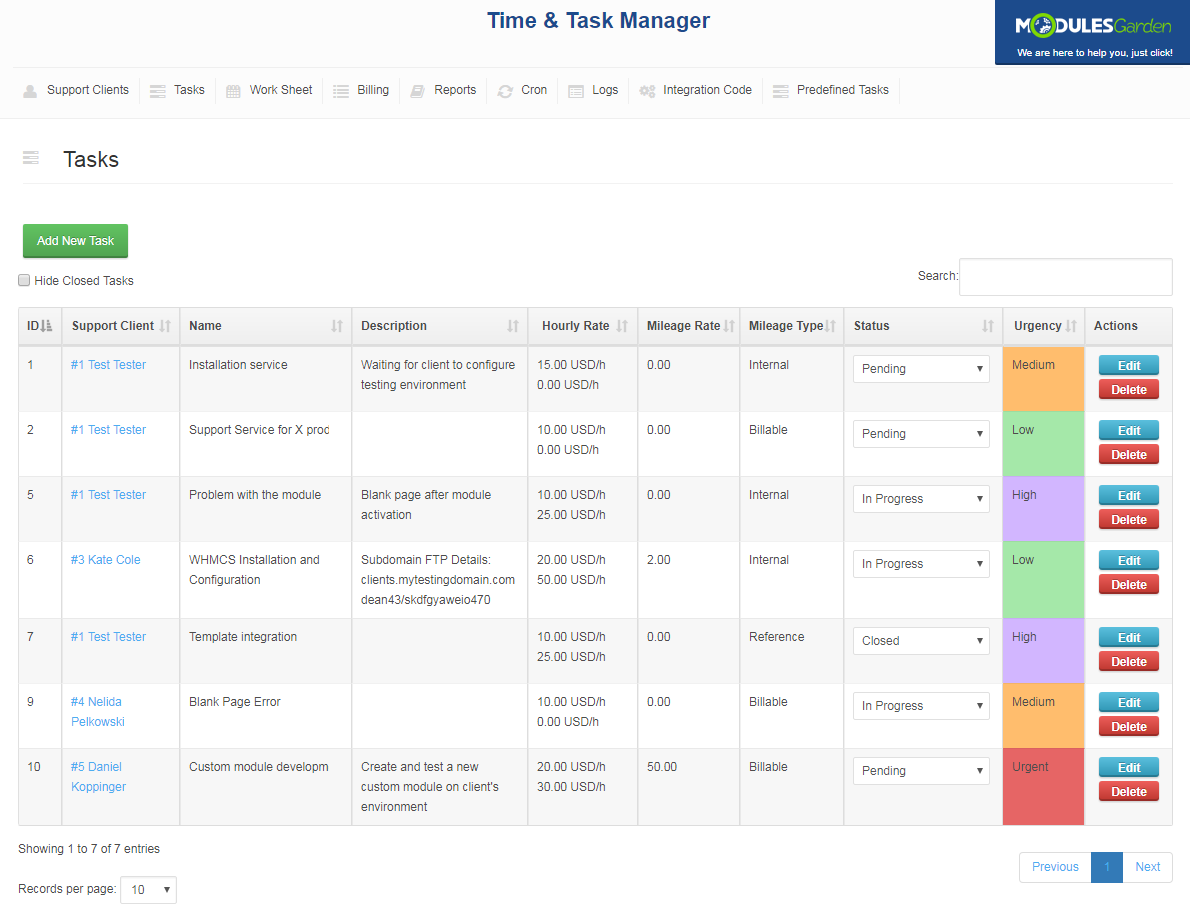
Task: Click the Add New Task button
Action: pos(75,241)
